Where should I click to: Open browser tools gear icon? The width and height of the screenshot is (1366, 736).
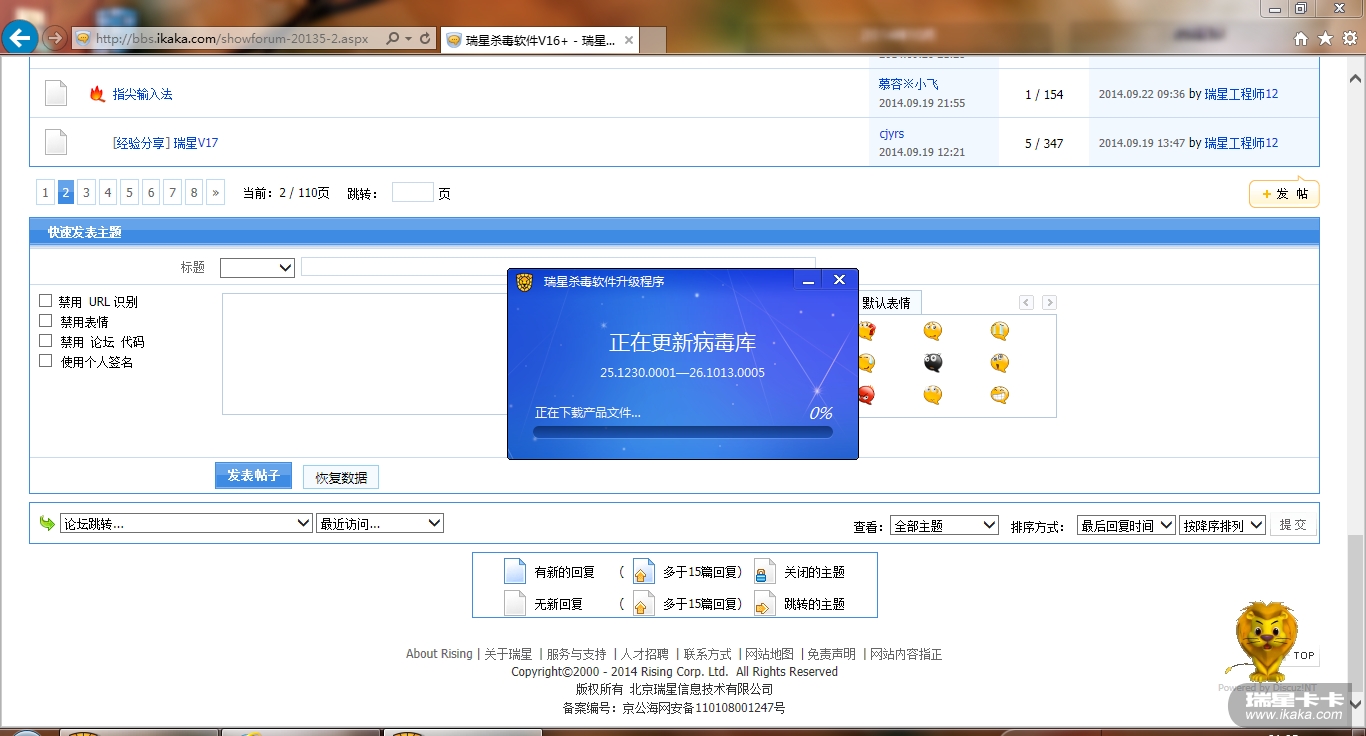(x=1349, y=39)
